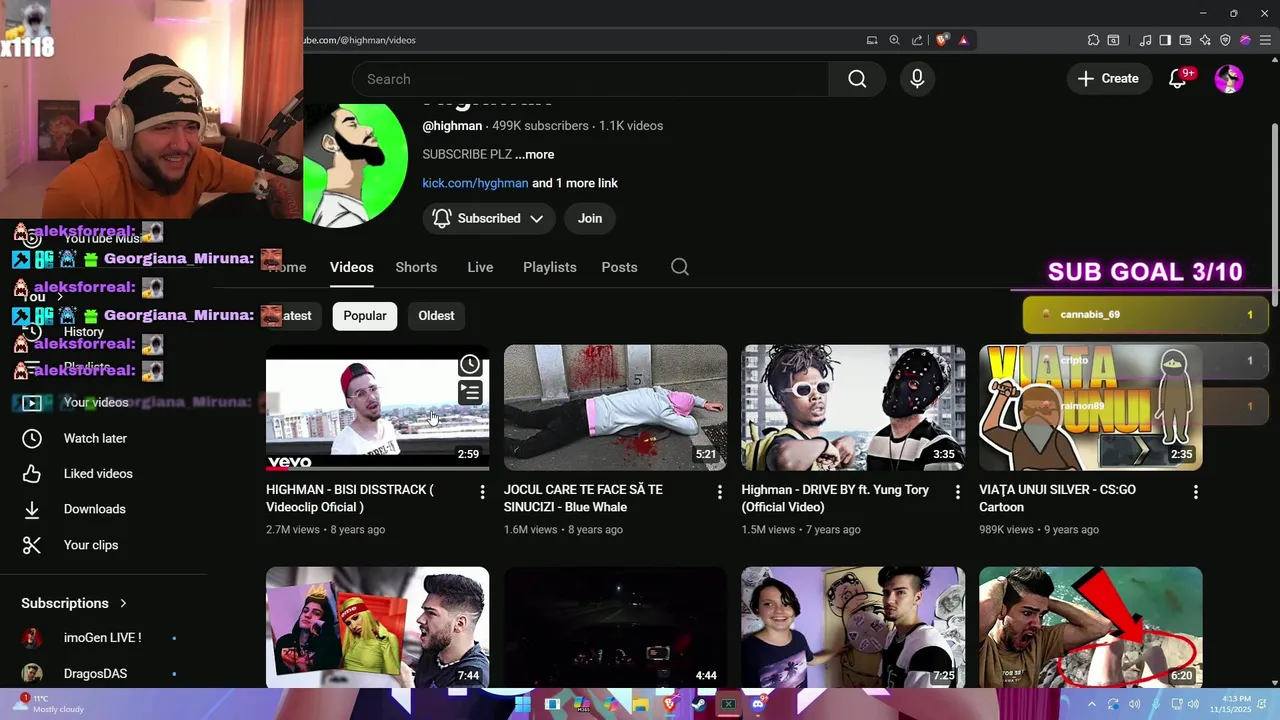This screenshot has height=720, width=1280.
Task: Open more options for HIGHMAN - BISI DISSTRACK
Action: pos(482,492)
